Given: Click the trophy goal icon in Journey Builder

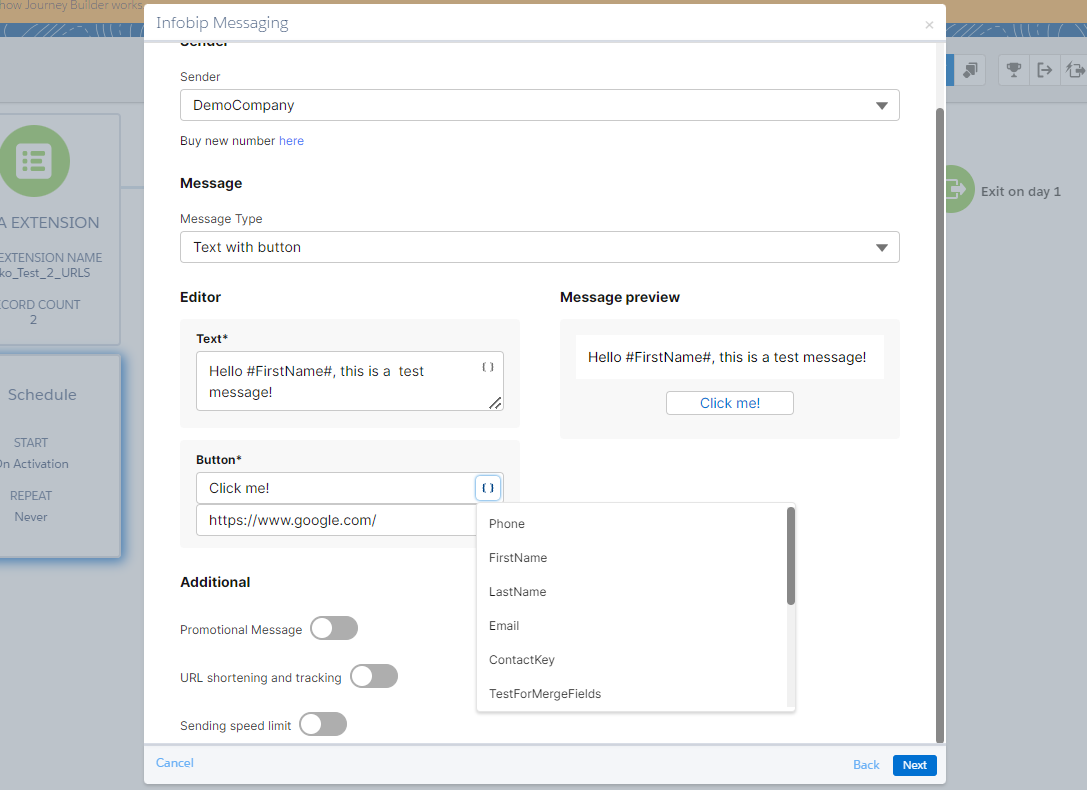Looking at the screenshot, I should (x=1014, y=70).
